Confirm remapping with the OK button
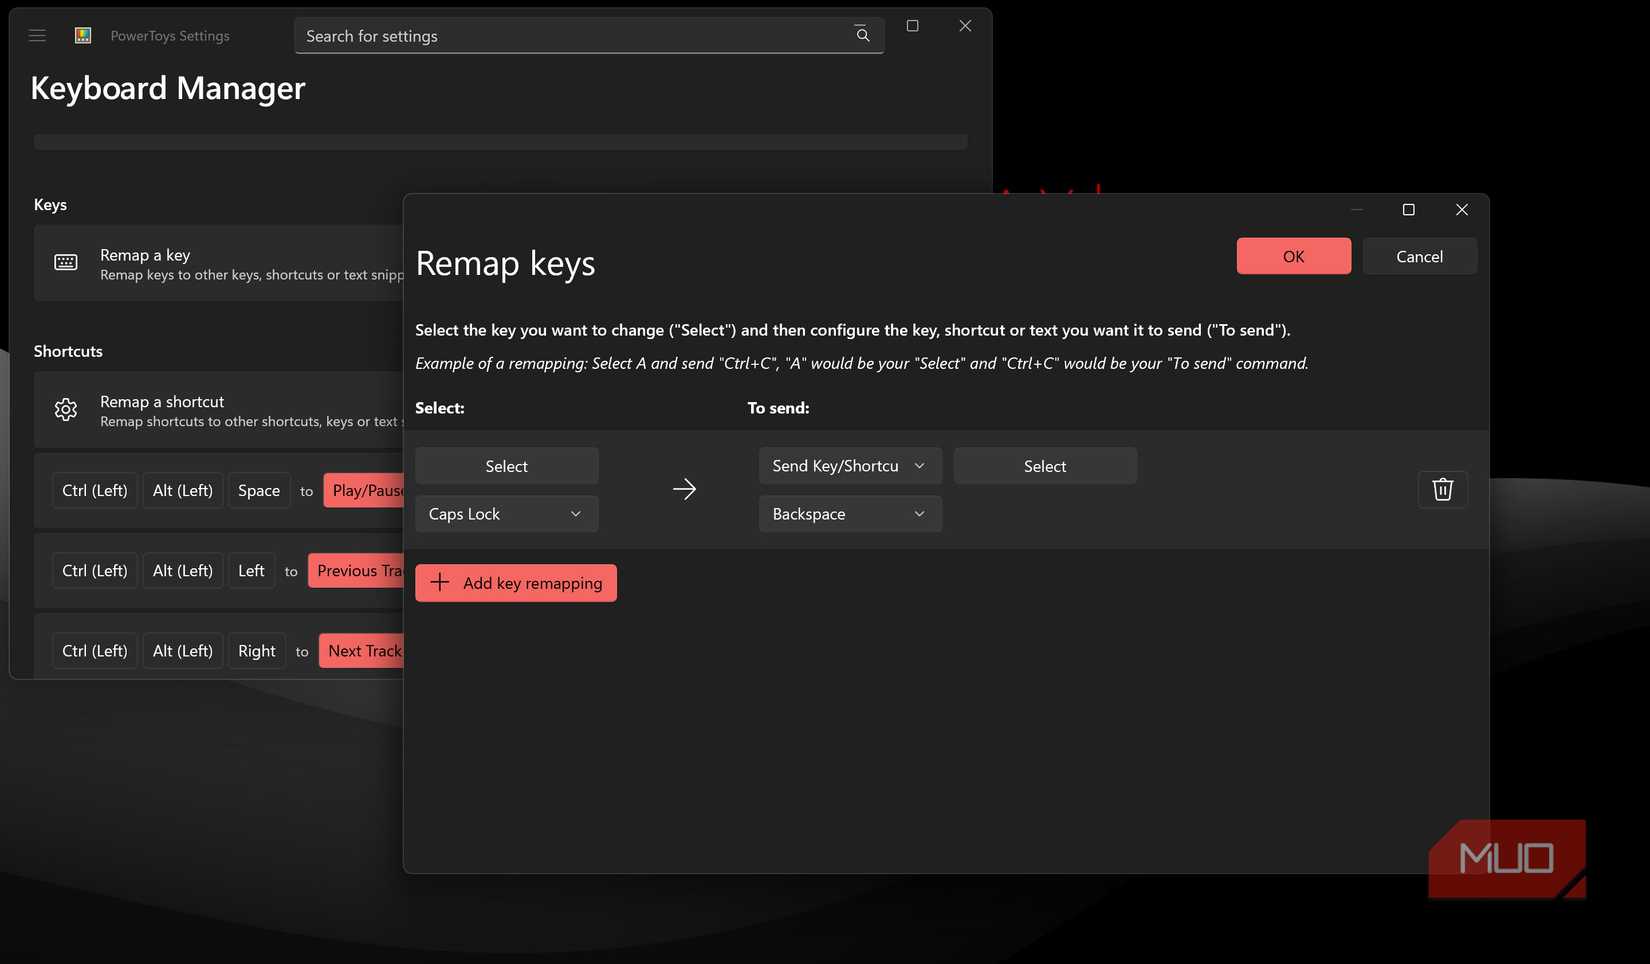This screenshot has height=964, width=1650. pyautogui.click(x=1293, y=256)
